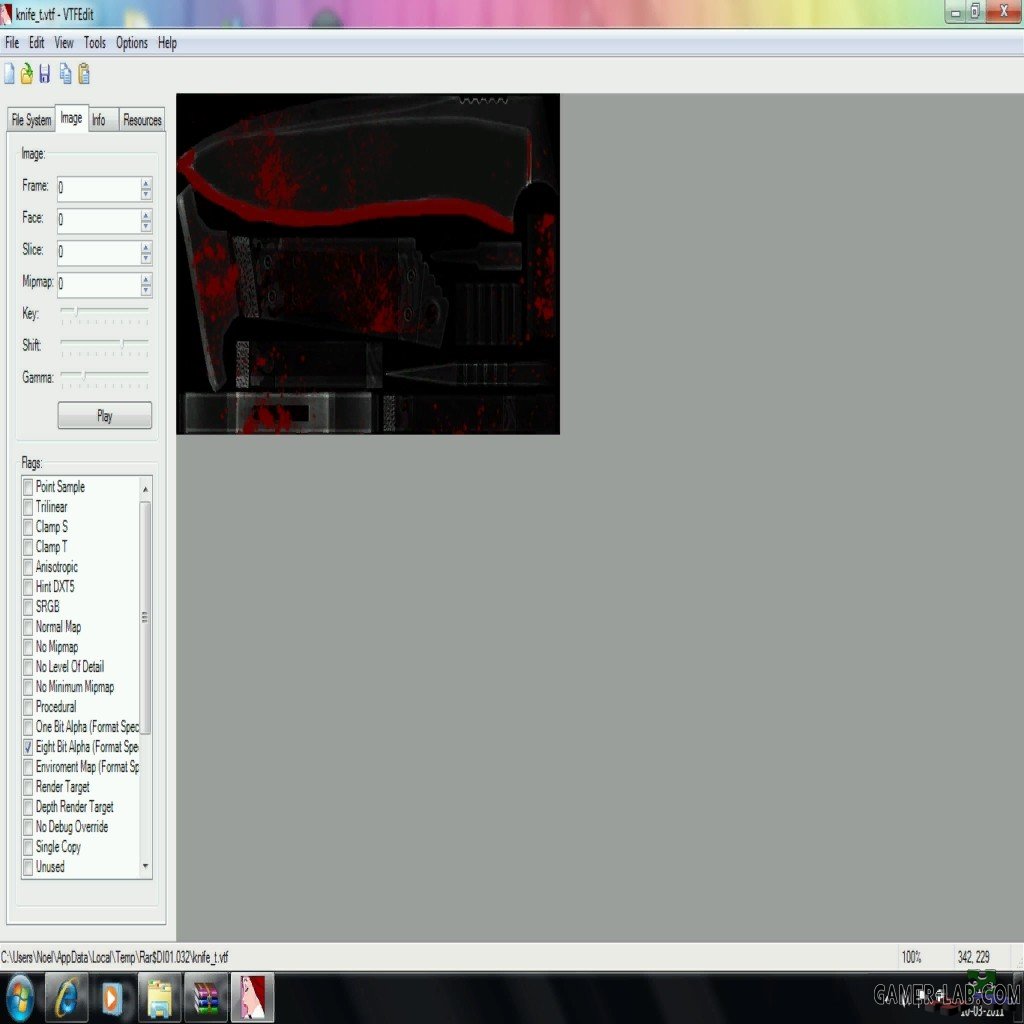Check the Hint DXT5 flag

28,587
